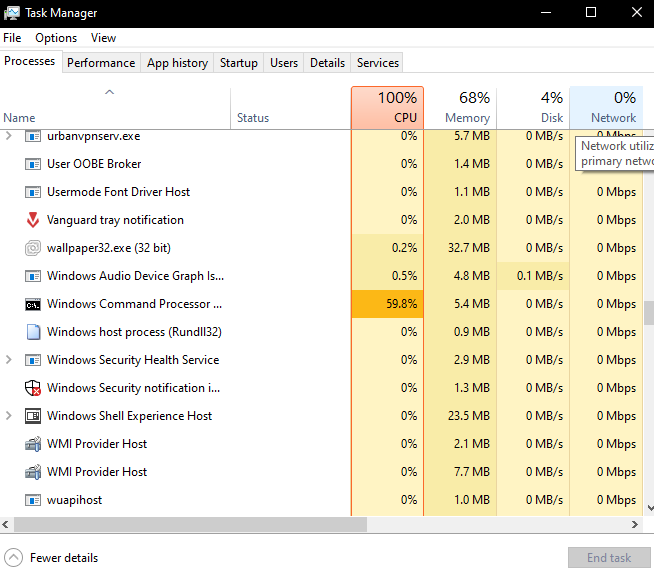Click the 23.5 MB memory cell

460,416
